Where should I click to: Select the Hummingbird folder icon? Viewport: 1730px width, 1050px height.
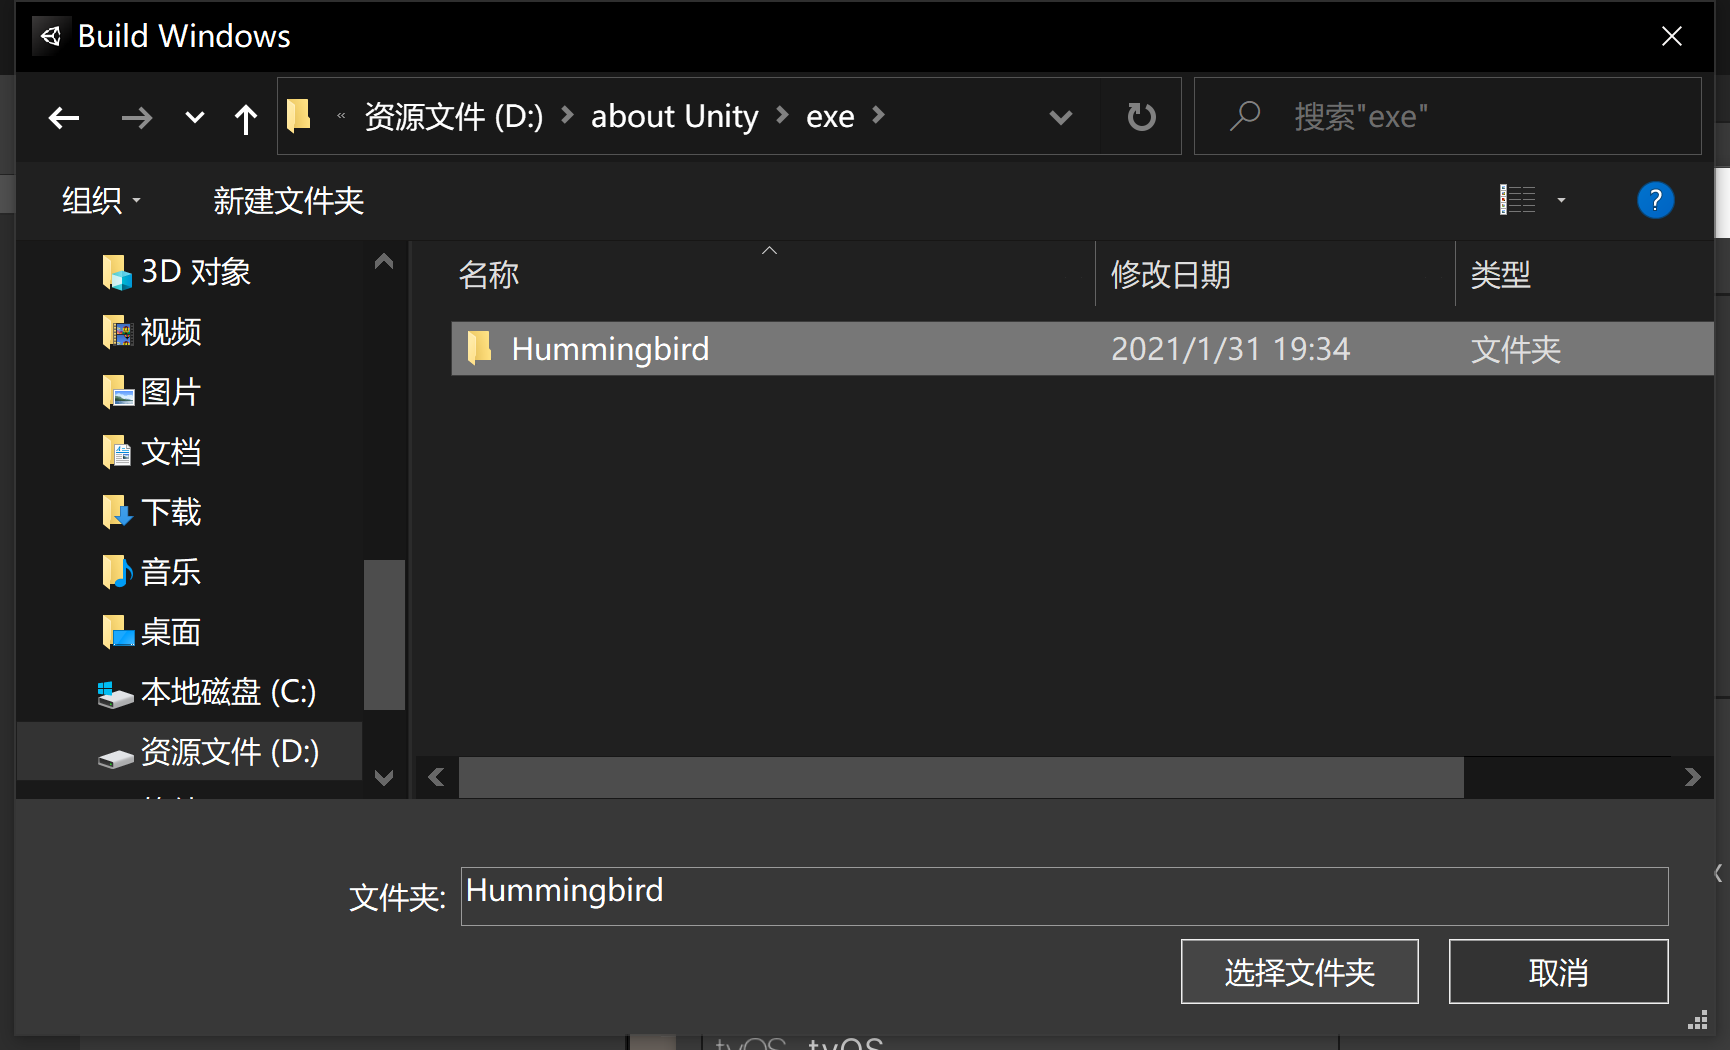(x=479, y=348)
